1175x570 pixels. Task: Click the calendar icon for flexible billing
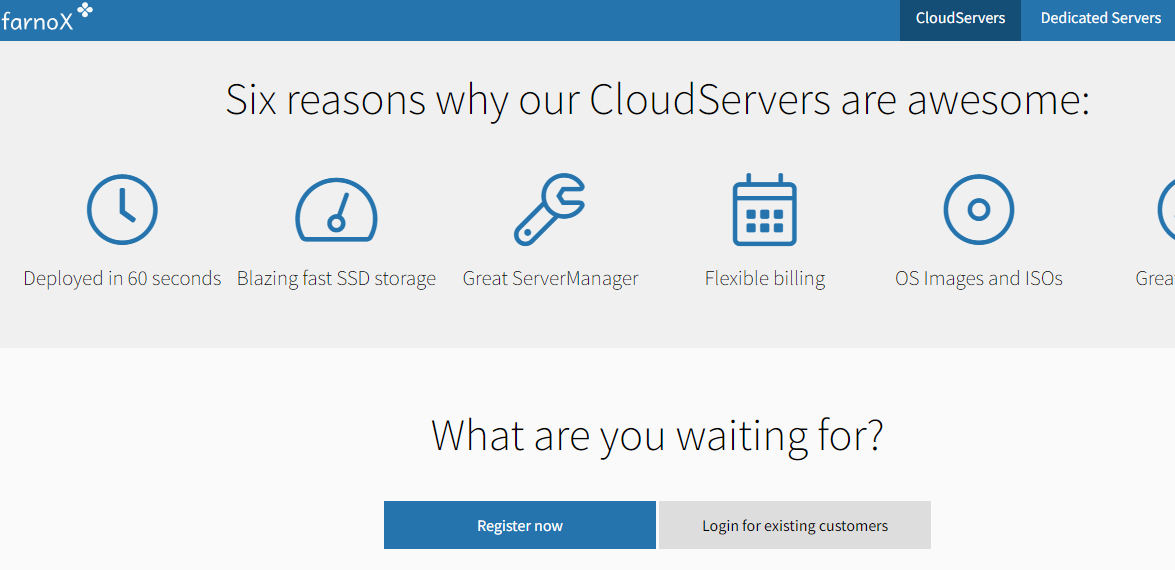[x=765, y=210]
